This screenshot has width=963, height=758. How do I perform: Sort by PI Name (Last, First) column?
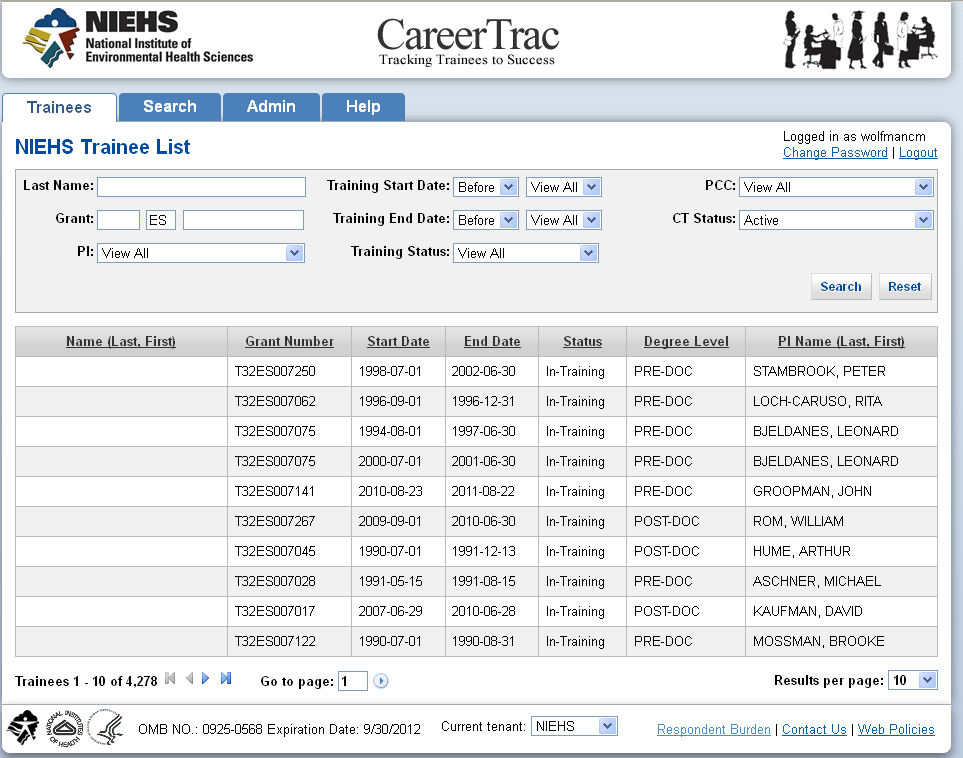coord(841,342)
